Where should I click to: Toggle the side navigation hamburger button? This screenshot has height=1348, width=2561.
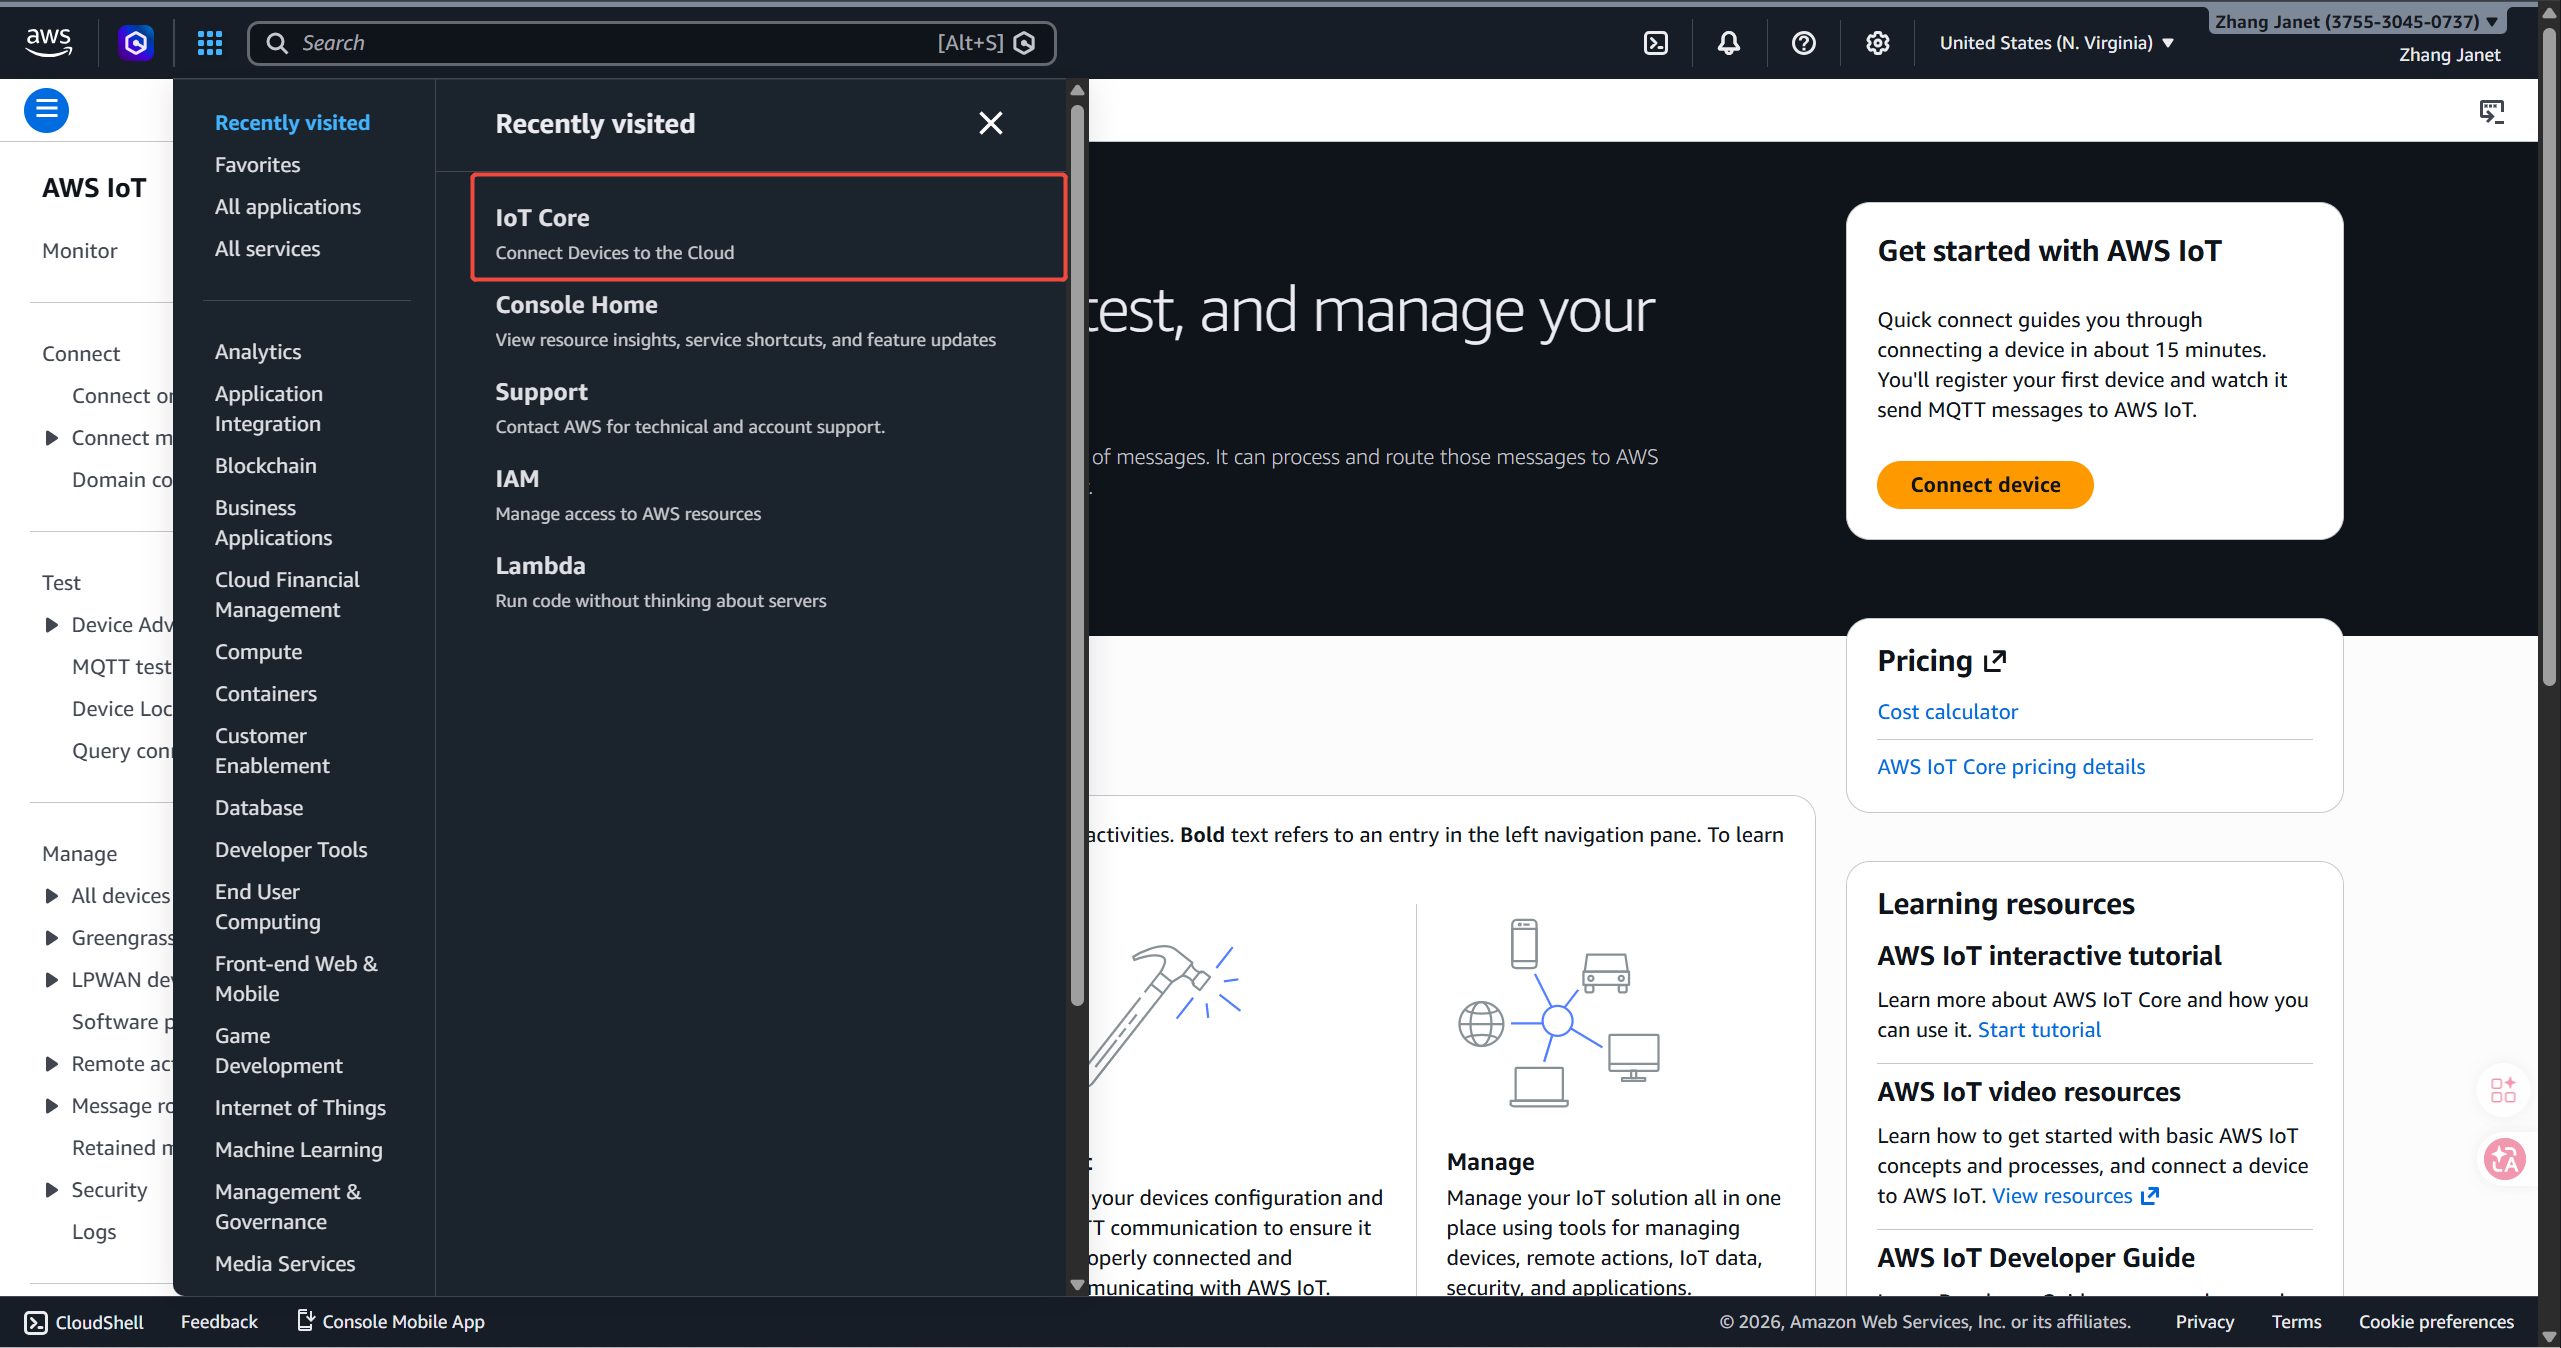click(x=46, y=110)
